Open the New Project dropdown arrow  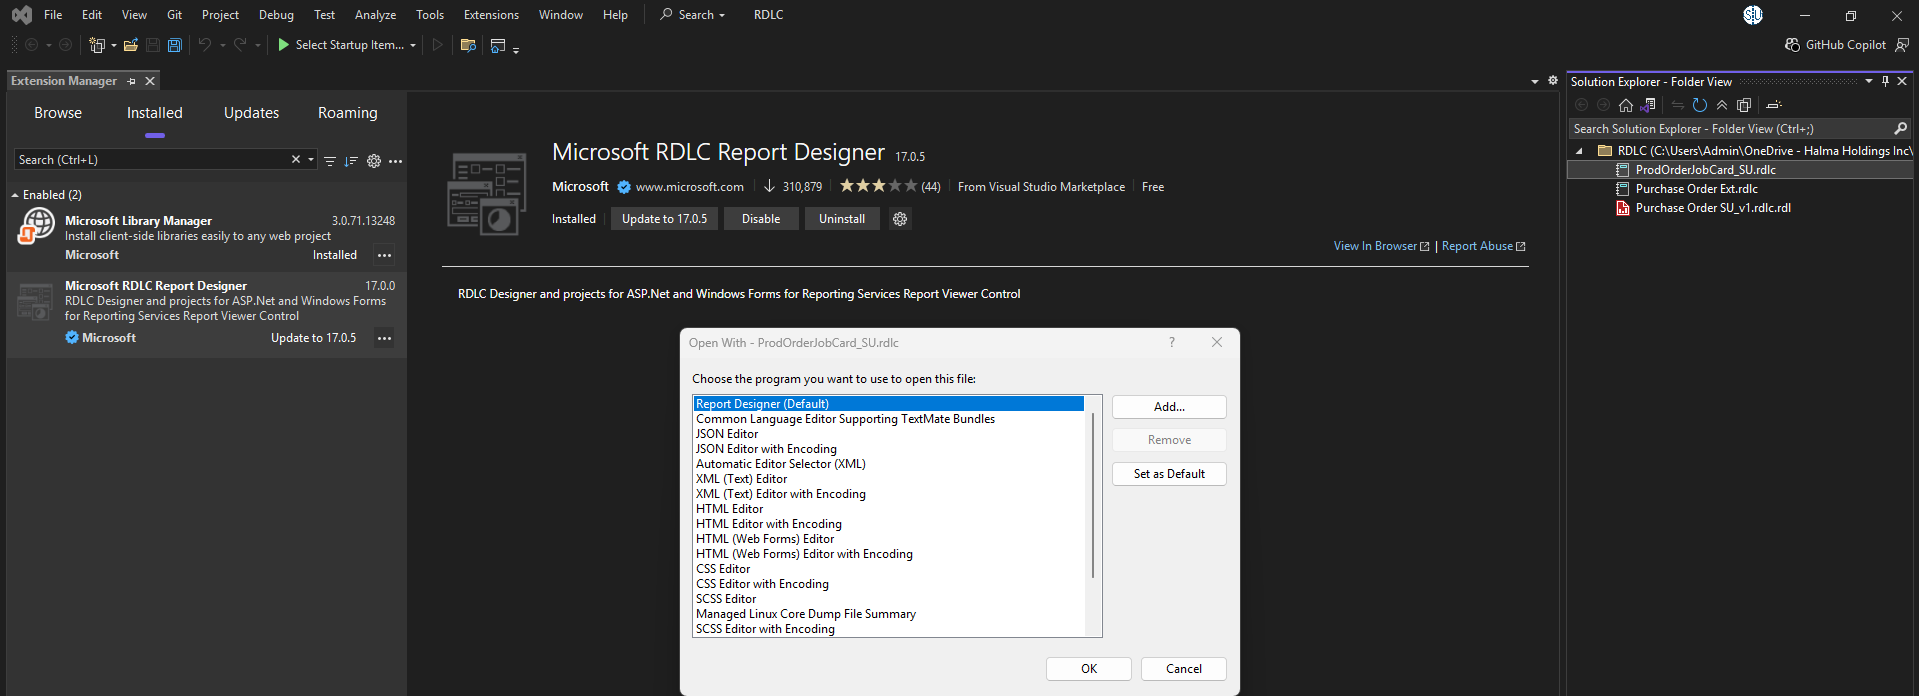click(113, 45)
